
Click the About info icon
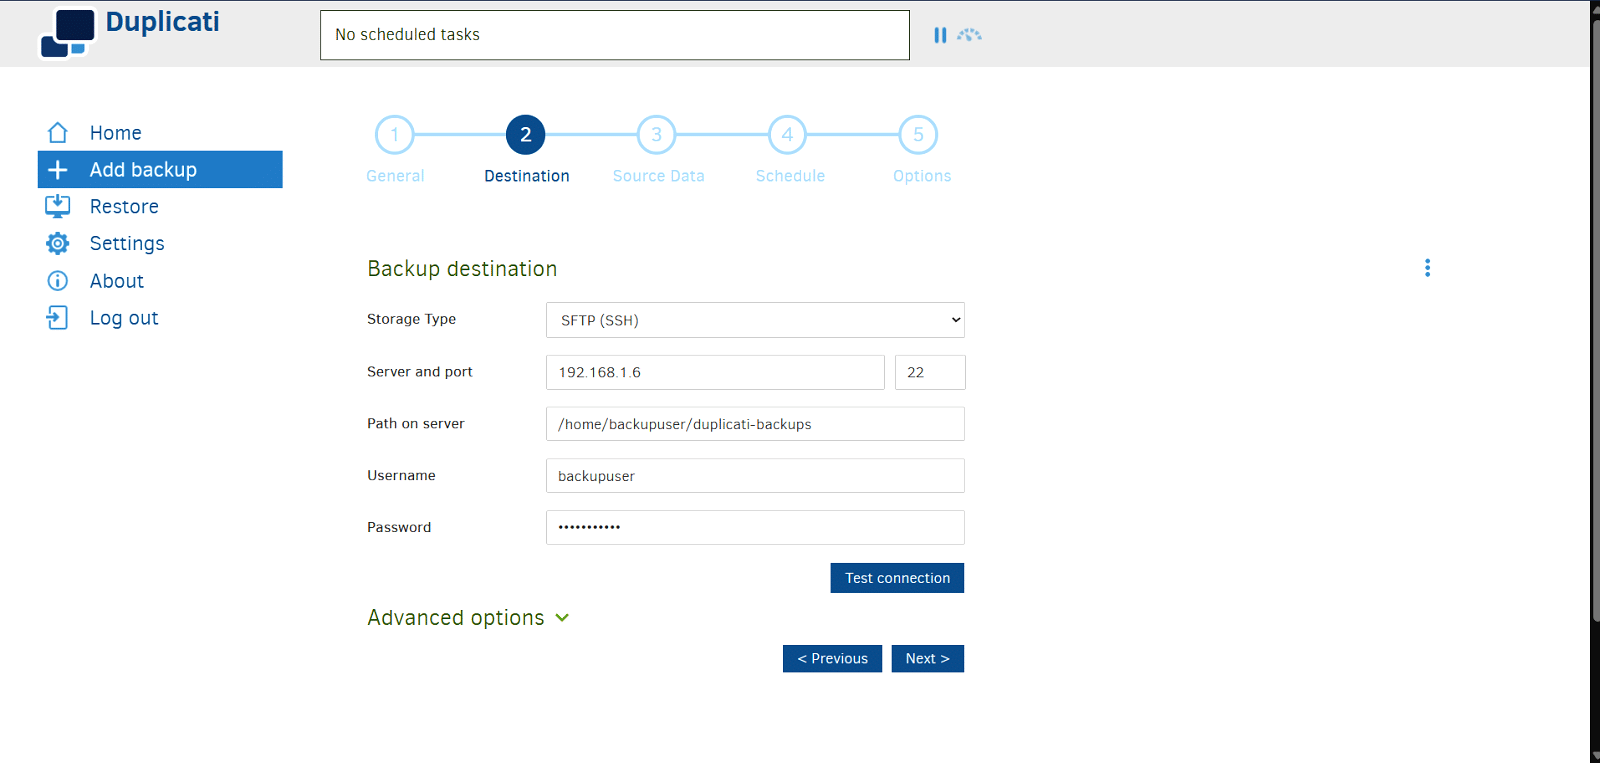[58, 281]
